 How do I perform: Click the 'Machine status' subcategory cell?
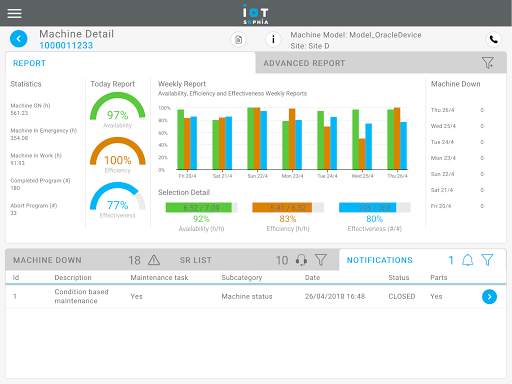coord(247,296)
